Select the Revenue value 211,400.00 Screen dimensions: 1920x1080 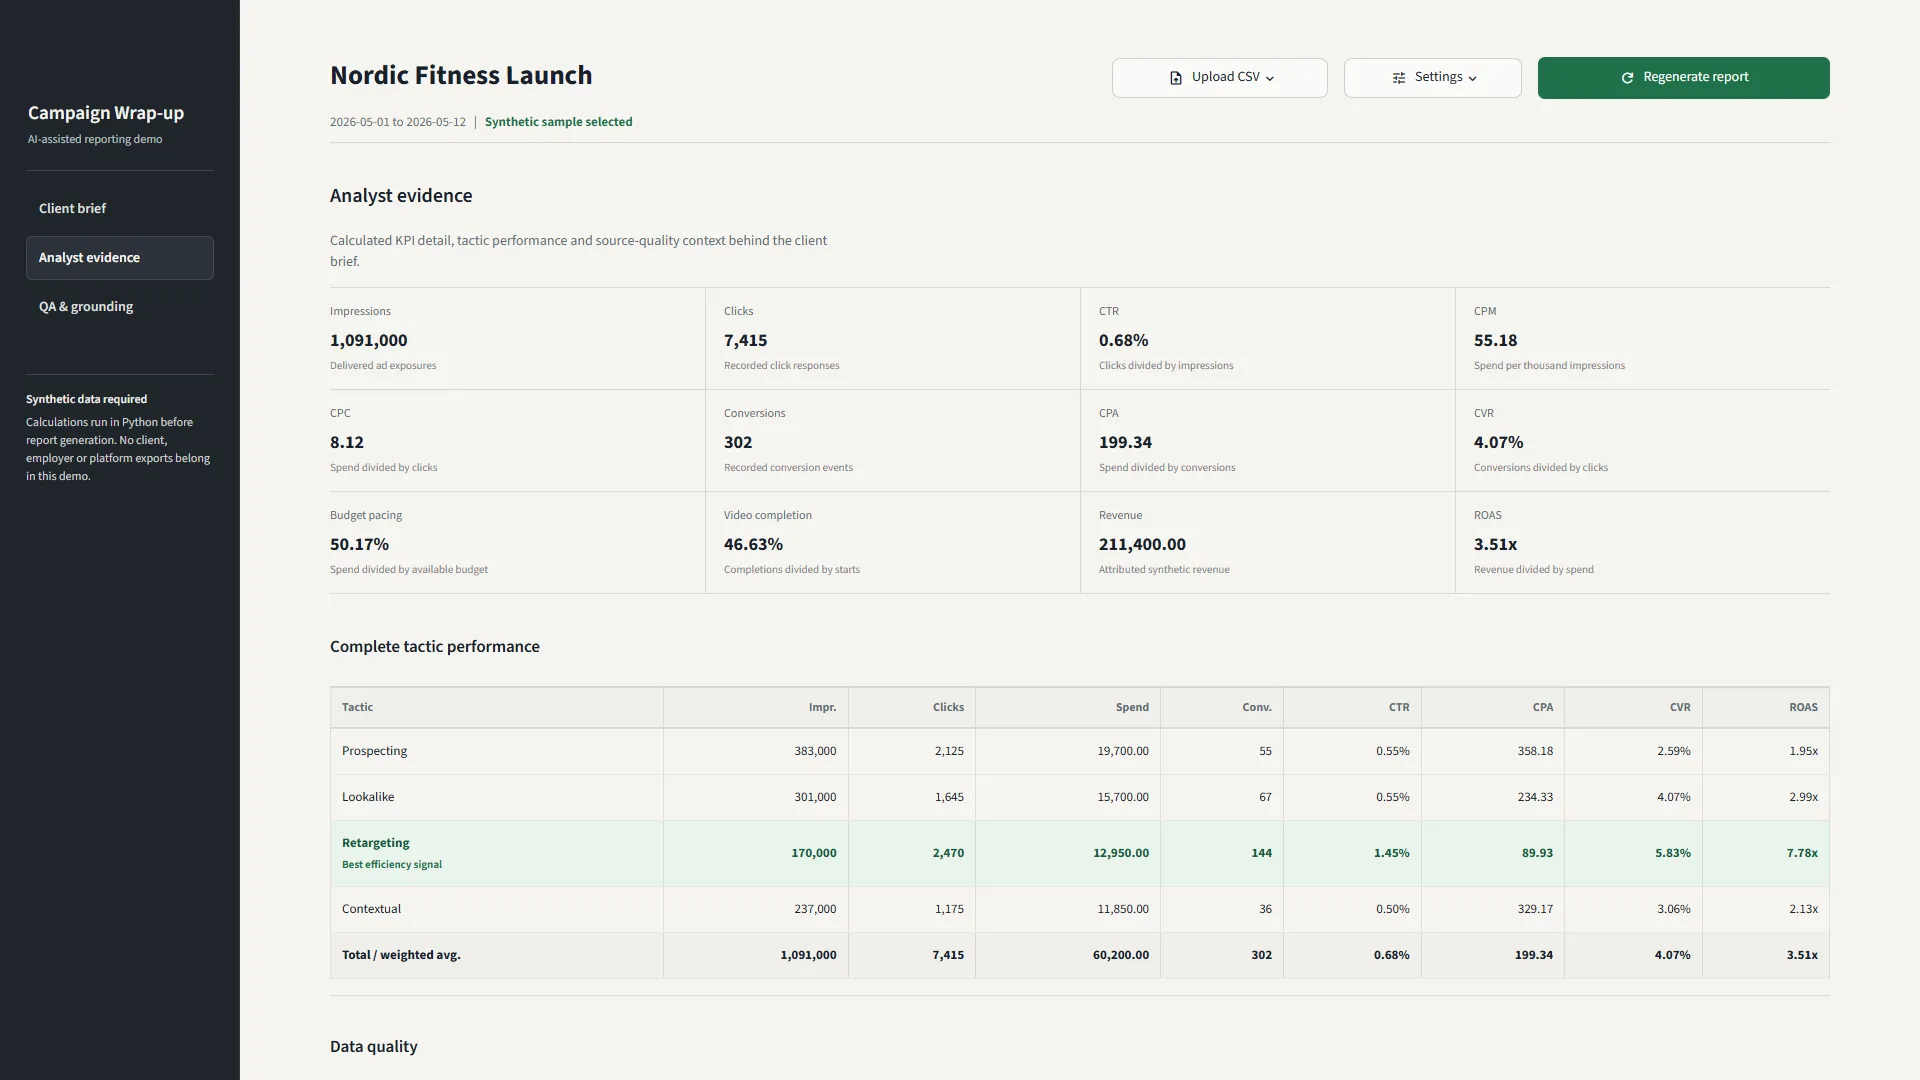coord(1142,545)
